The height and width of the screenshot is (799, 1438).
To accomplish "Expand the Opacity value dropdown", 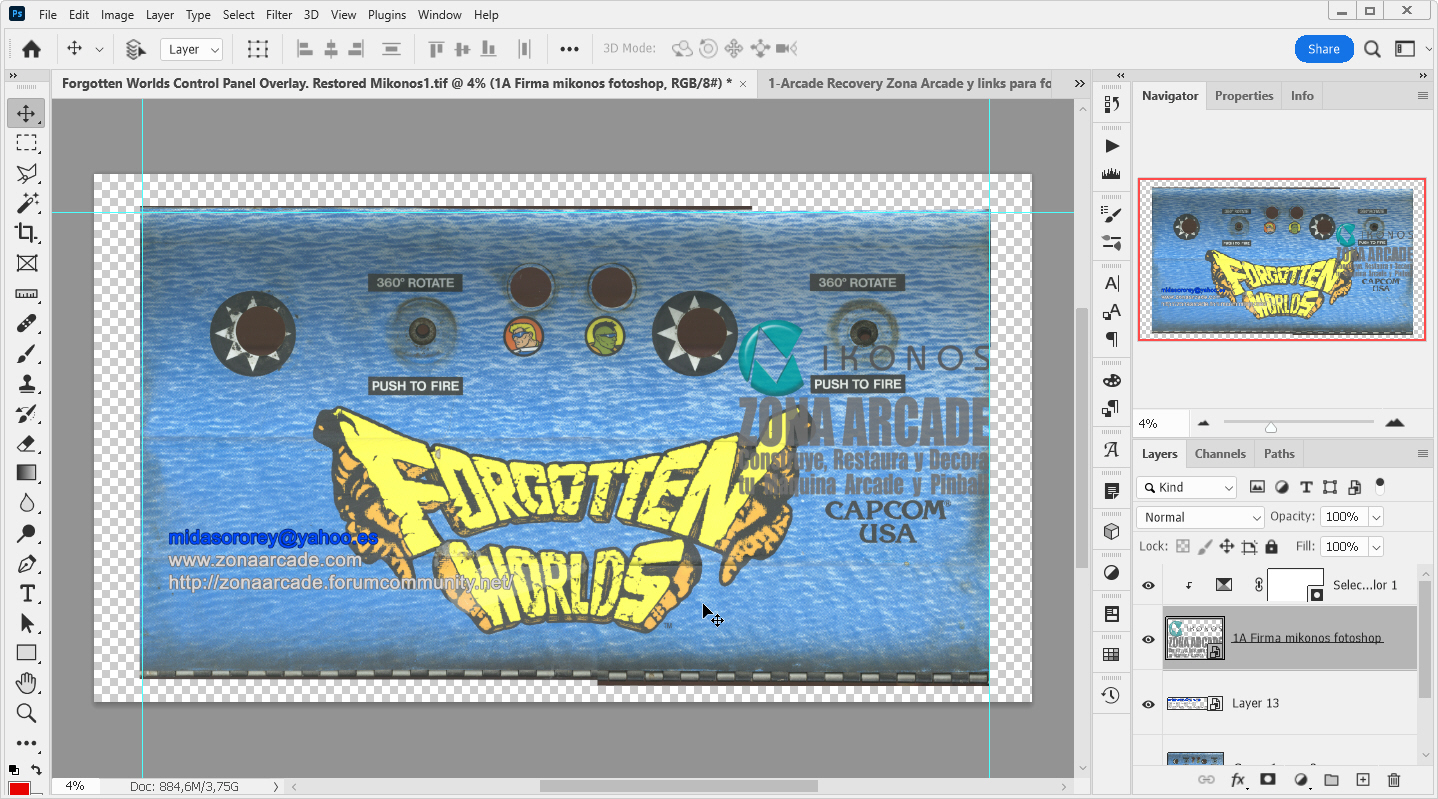I will click(x=1374, y=516).
